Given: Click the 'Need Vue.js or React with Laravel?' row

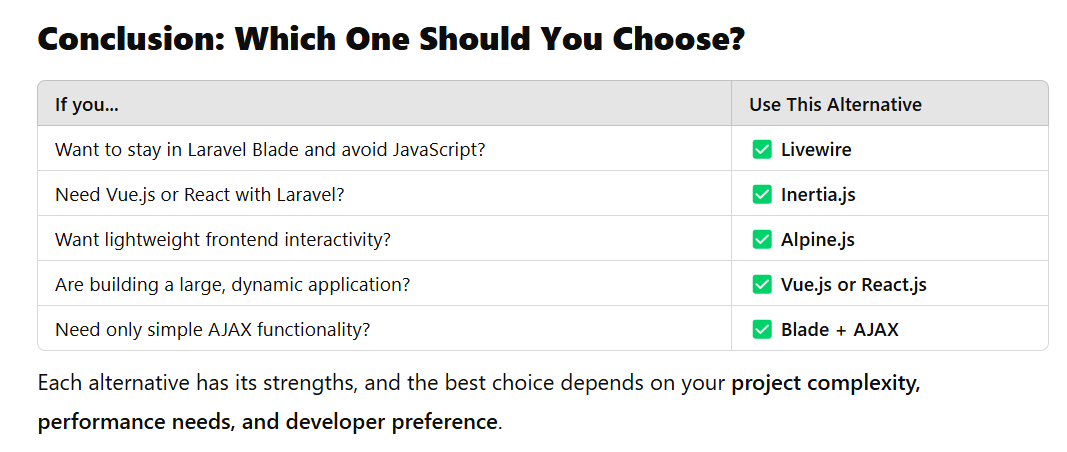Looking at the screenshot, I should coord(199,195).
